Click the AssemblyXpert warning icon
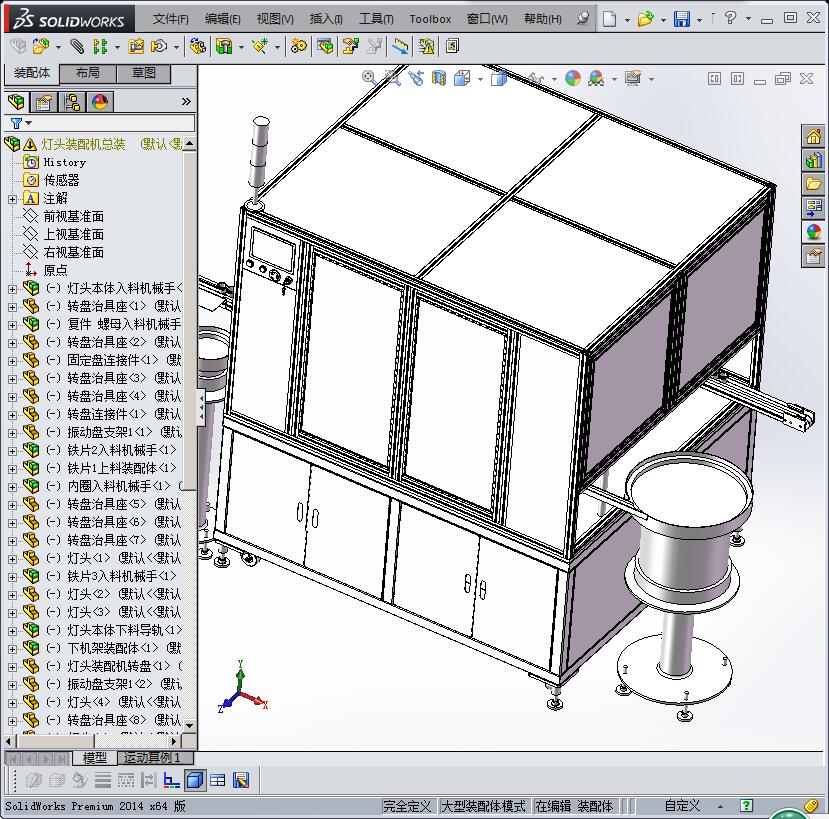This screenshot has width=829, height=819. 426,47
